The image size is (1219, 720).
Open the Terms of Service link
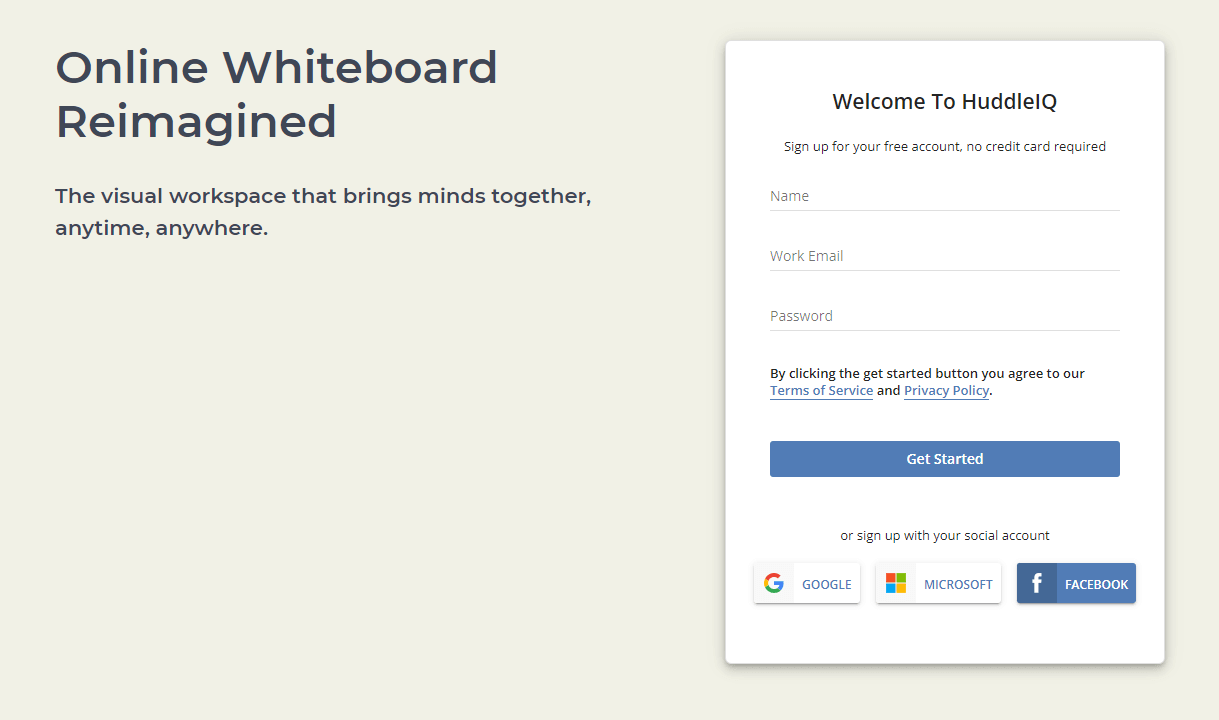821,390
